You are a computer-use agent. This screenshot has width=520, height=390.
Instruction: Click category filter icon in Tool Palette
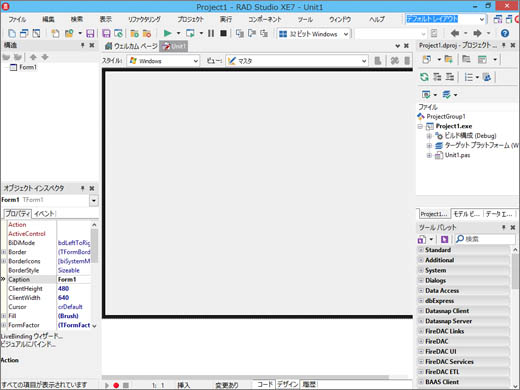click(x=422, y=239)
